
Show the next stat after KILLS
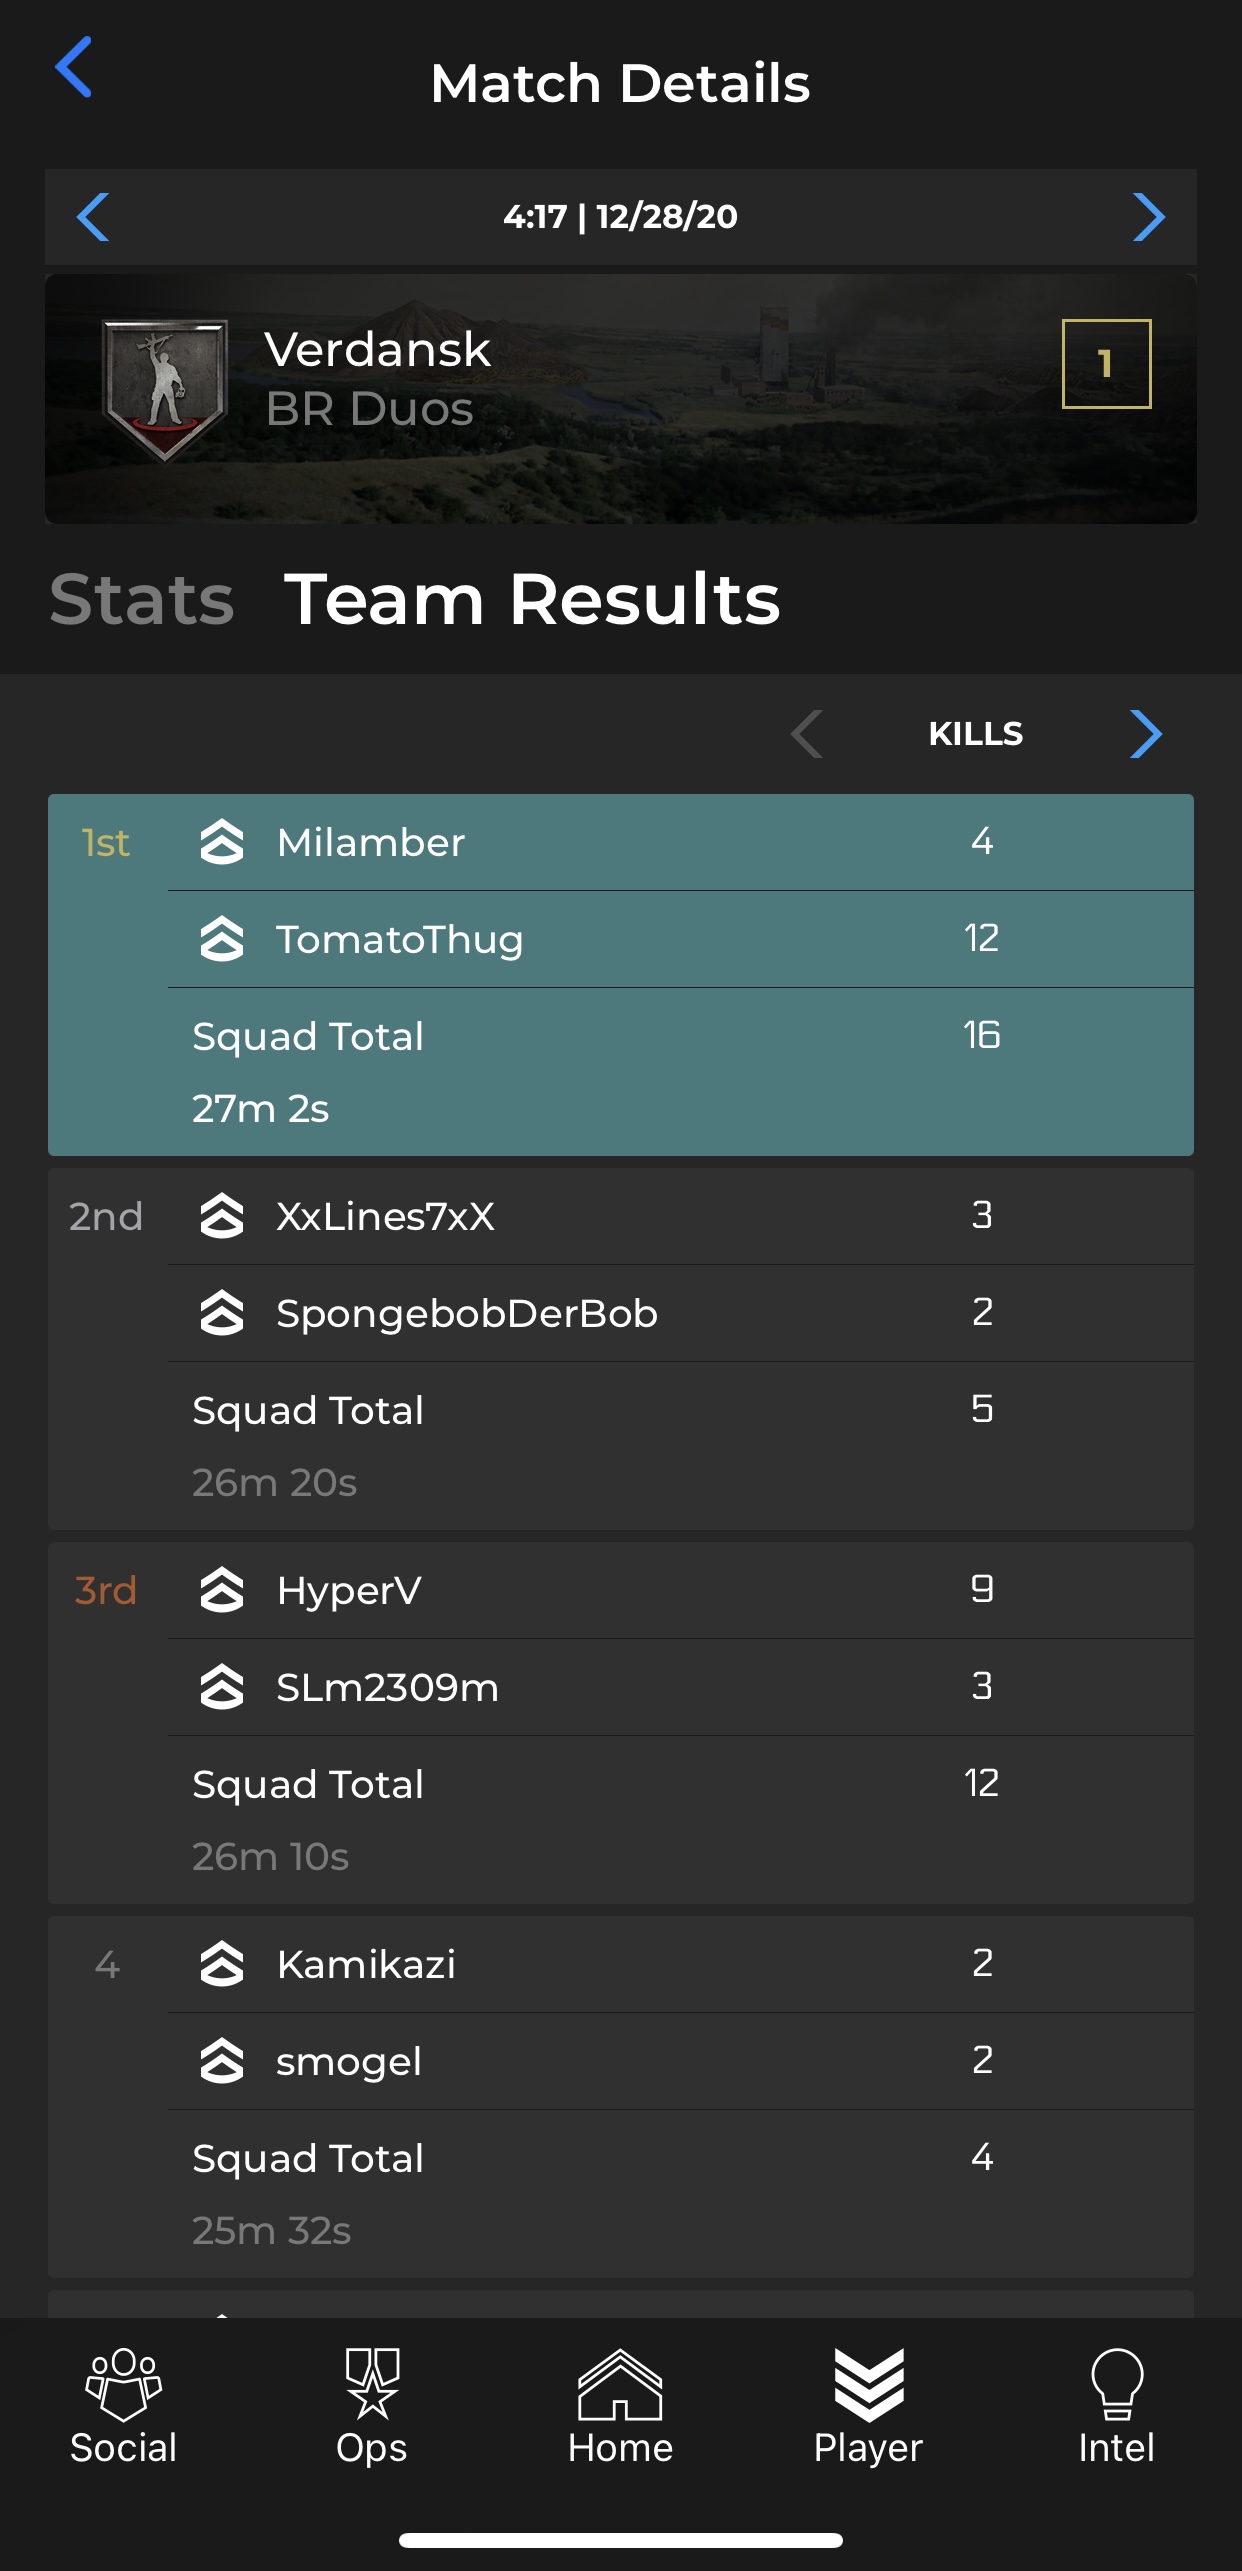pyautogui.click(x=1146, y=734)
